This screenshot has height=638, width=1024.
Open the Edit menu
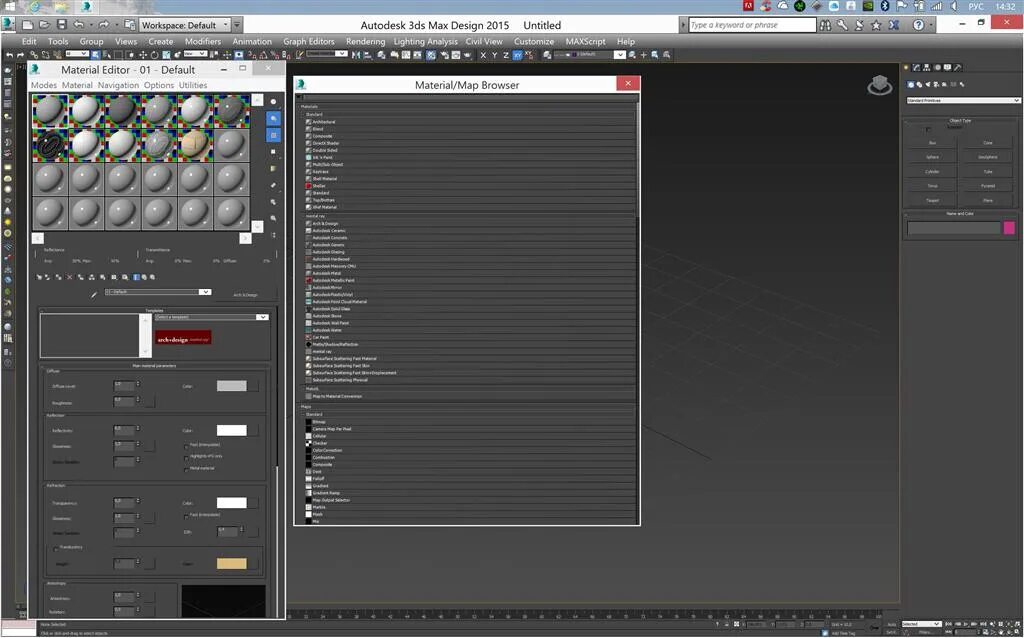click(x=29, y=41)
